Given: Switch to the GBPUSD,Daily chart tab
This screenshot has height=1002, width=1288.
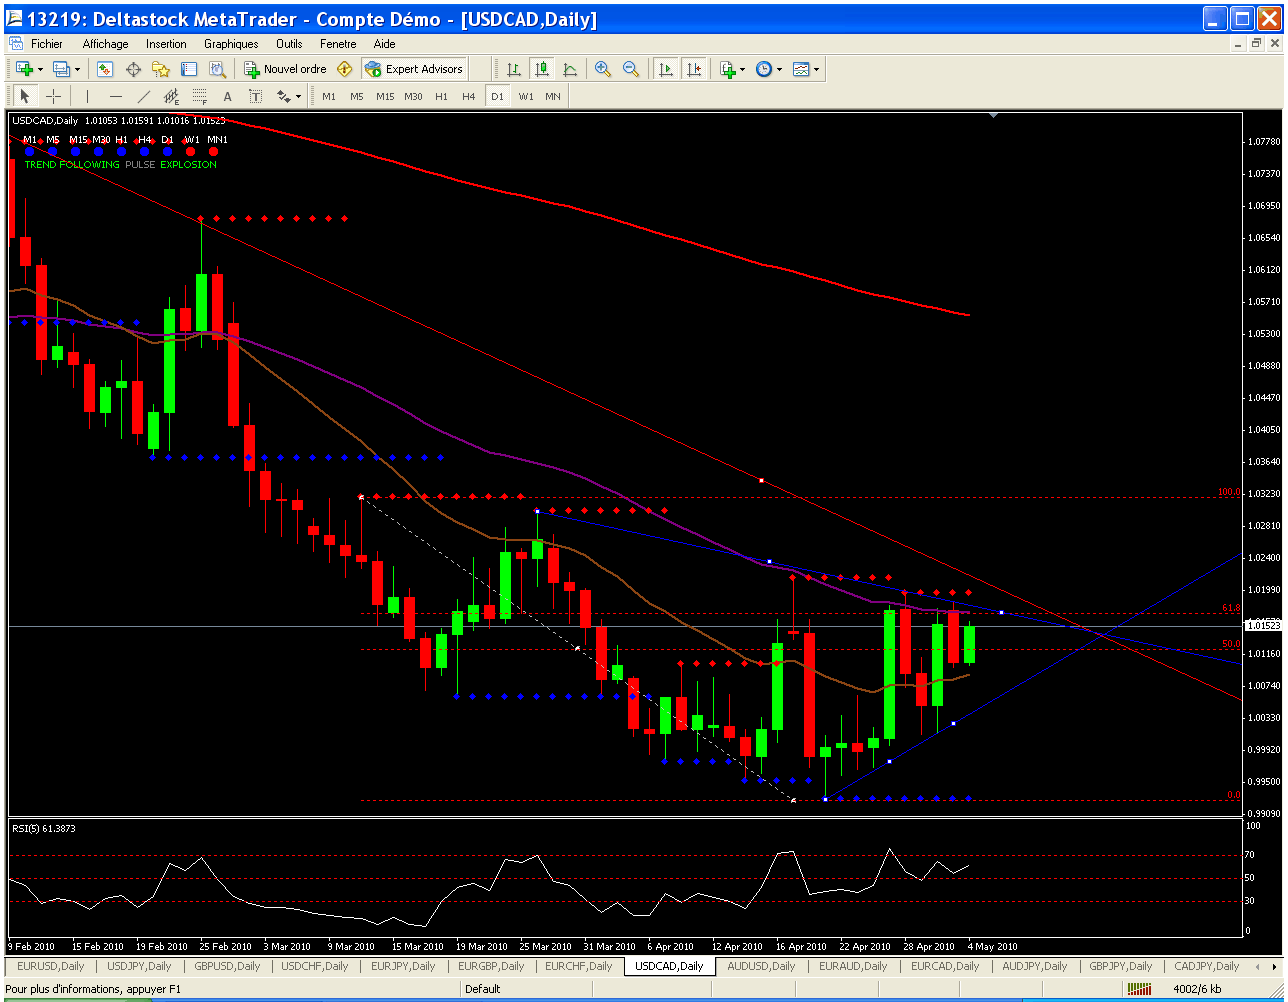Looking at the screenshot, I should tap(227, 966).
